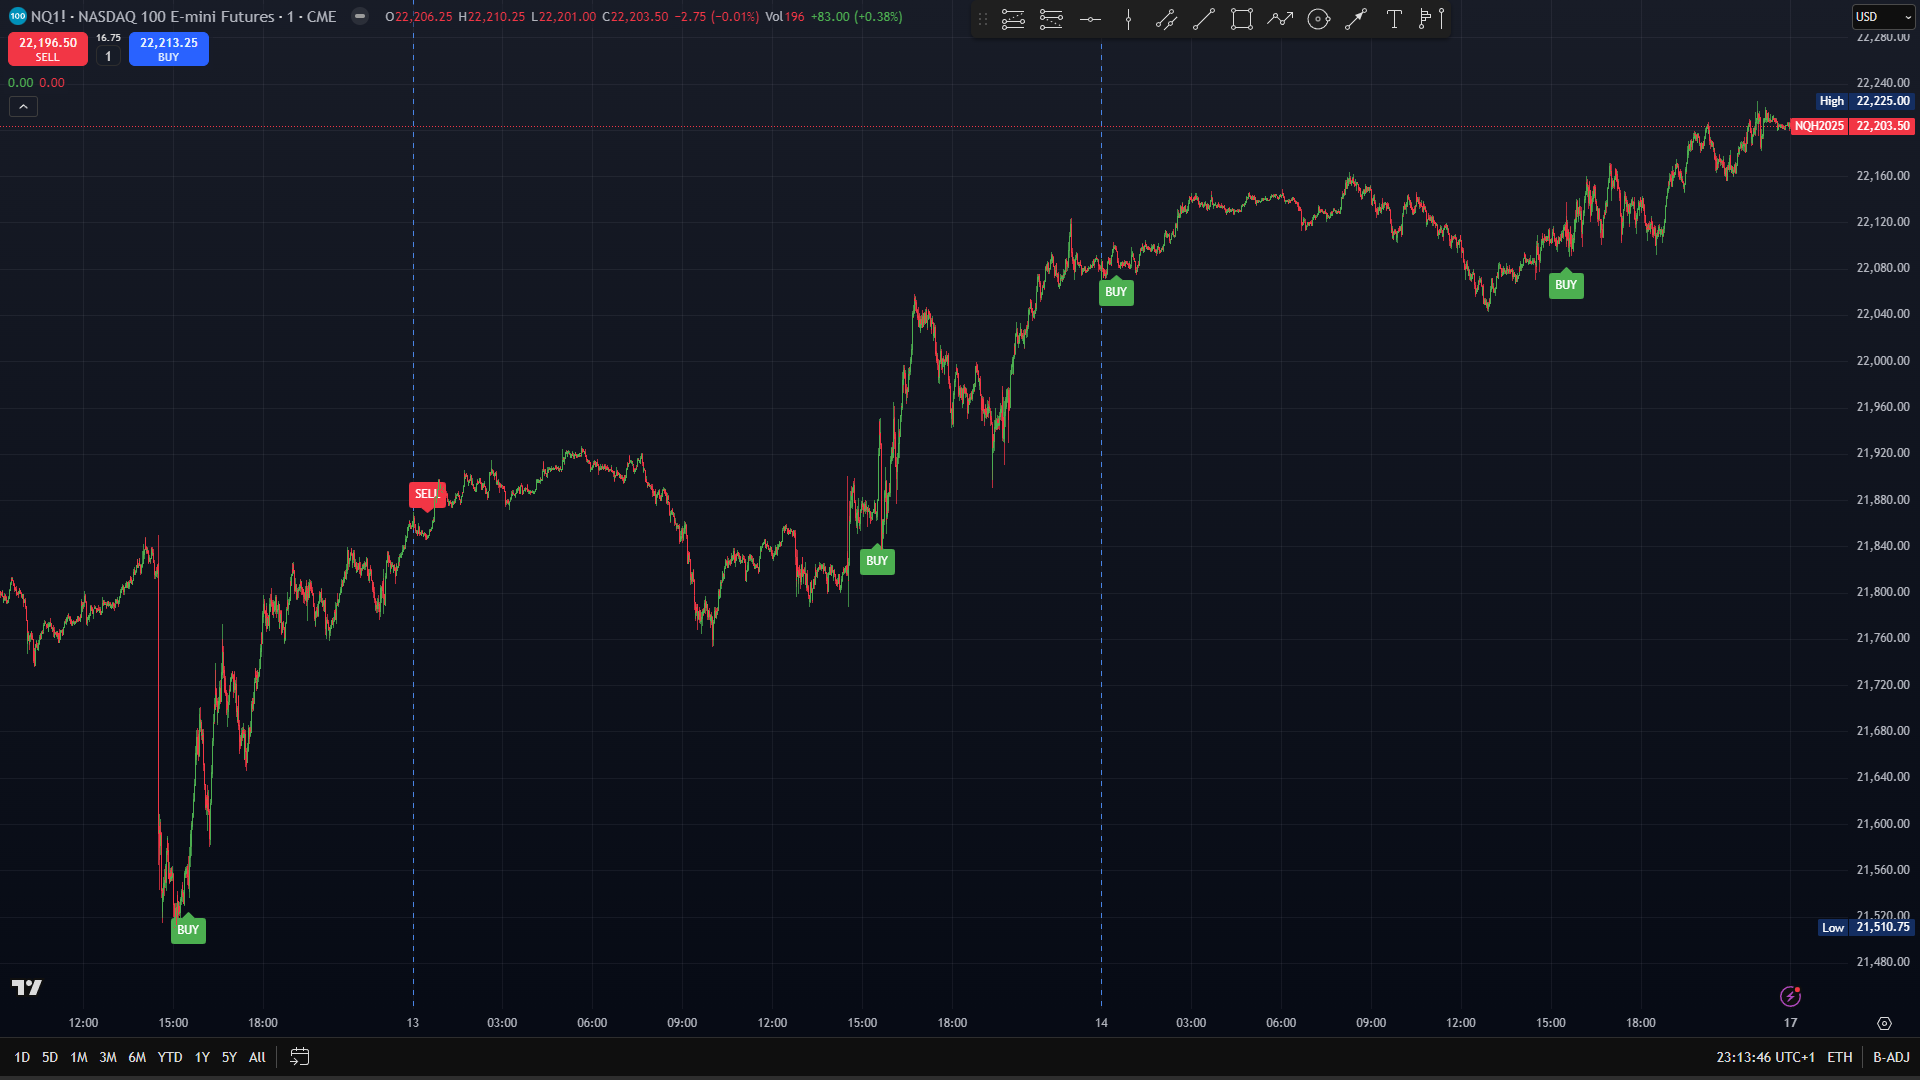Switch to the 6M time range
The height and width of the screenshot is (1080, 1920).
[x=137, y=1057]
